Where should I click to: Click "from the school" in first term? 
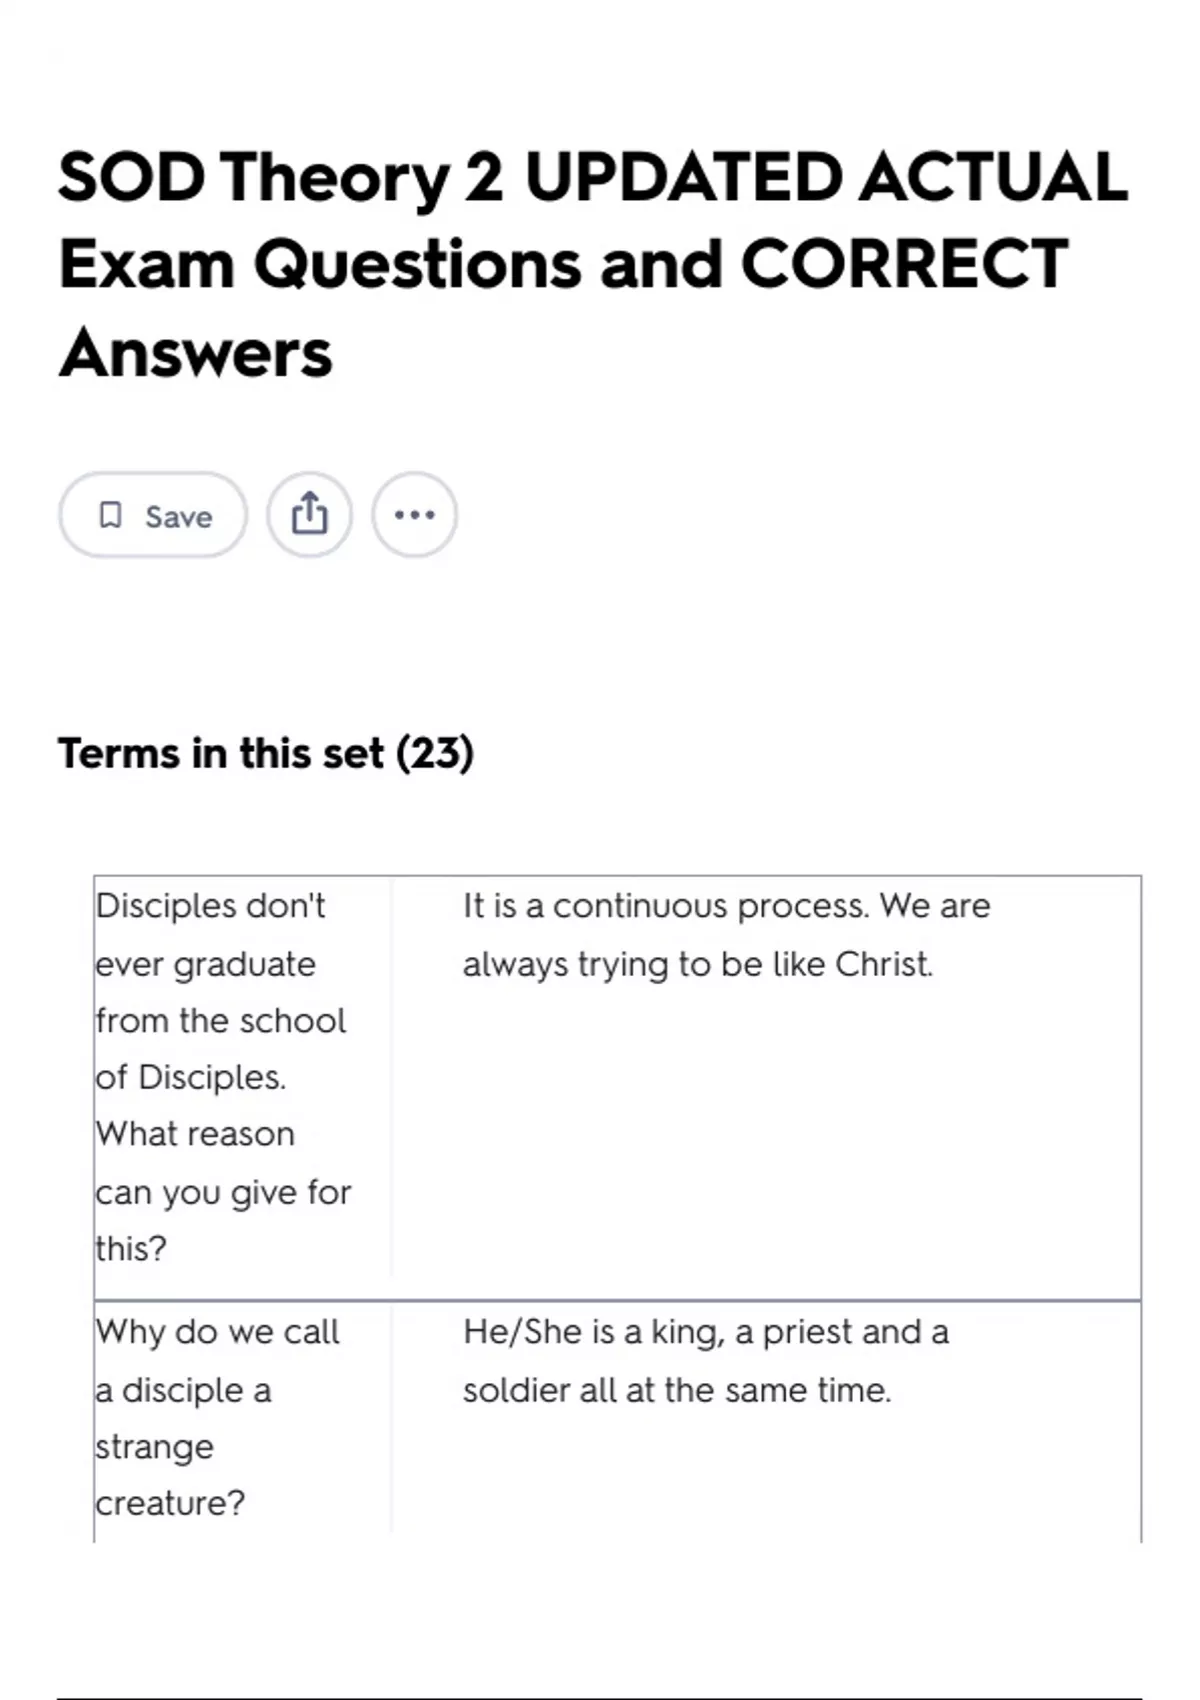pos(221,1021)
